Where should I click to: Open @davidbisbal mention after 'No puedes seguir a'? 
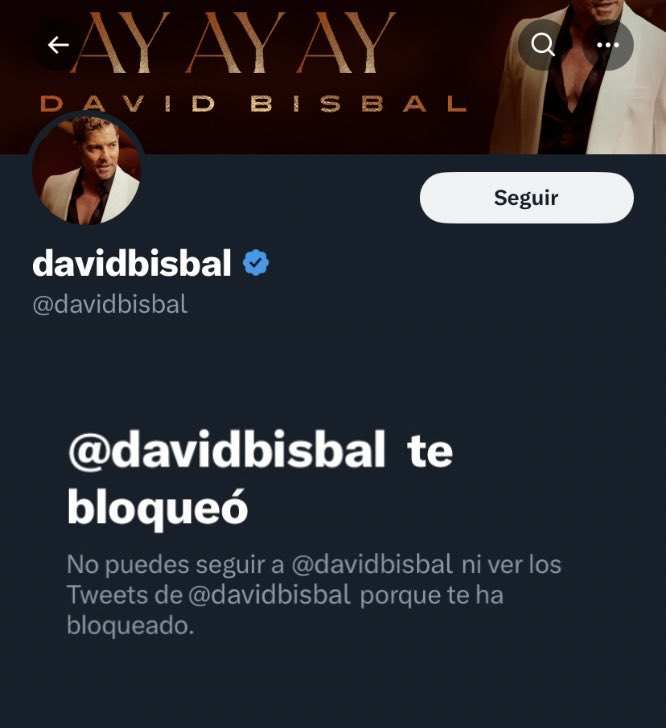pos(372,565)
